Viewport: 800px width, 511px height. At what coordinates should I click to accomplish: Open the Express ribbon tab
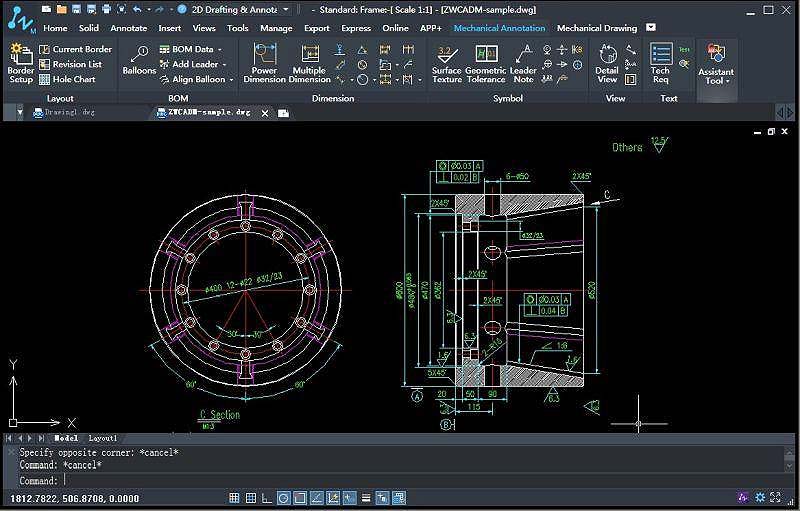point(356,28)
